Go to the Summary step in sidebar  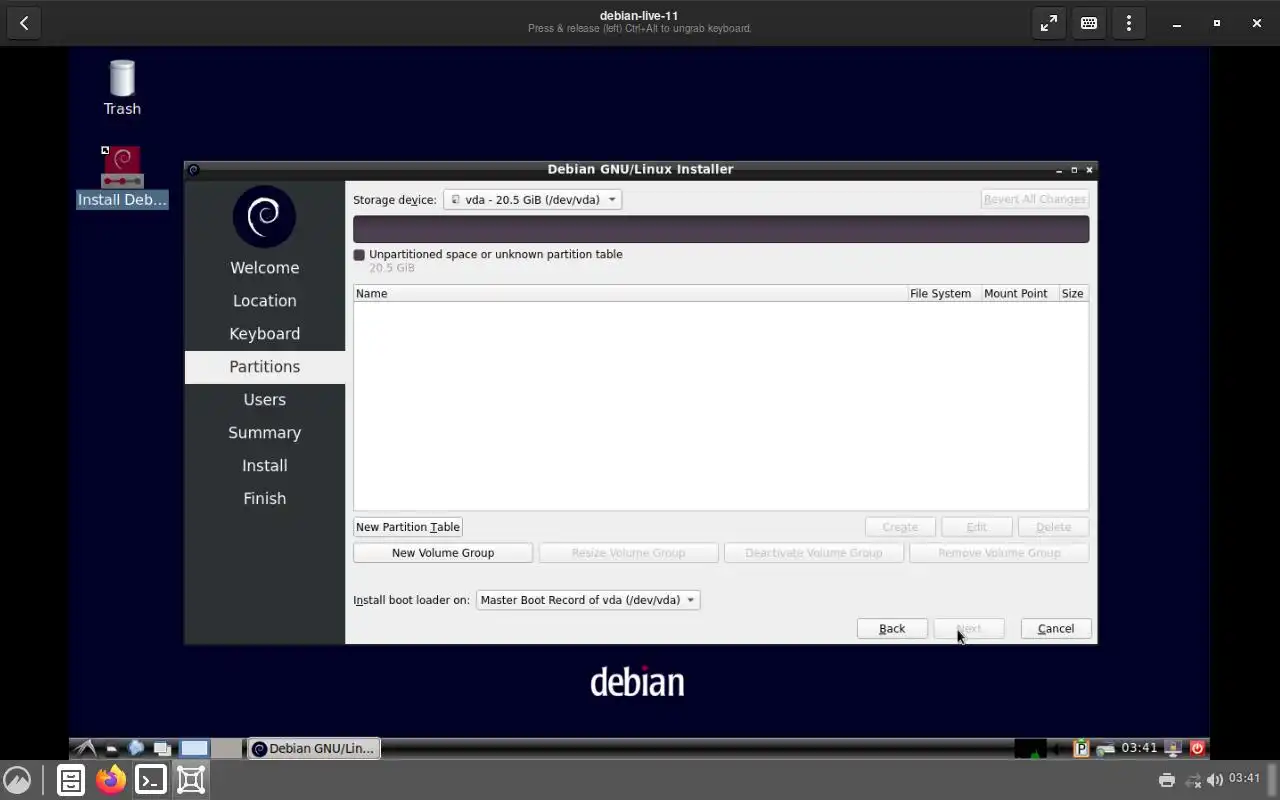[265, 432]
